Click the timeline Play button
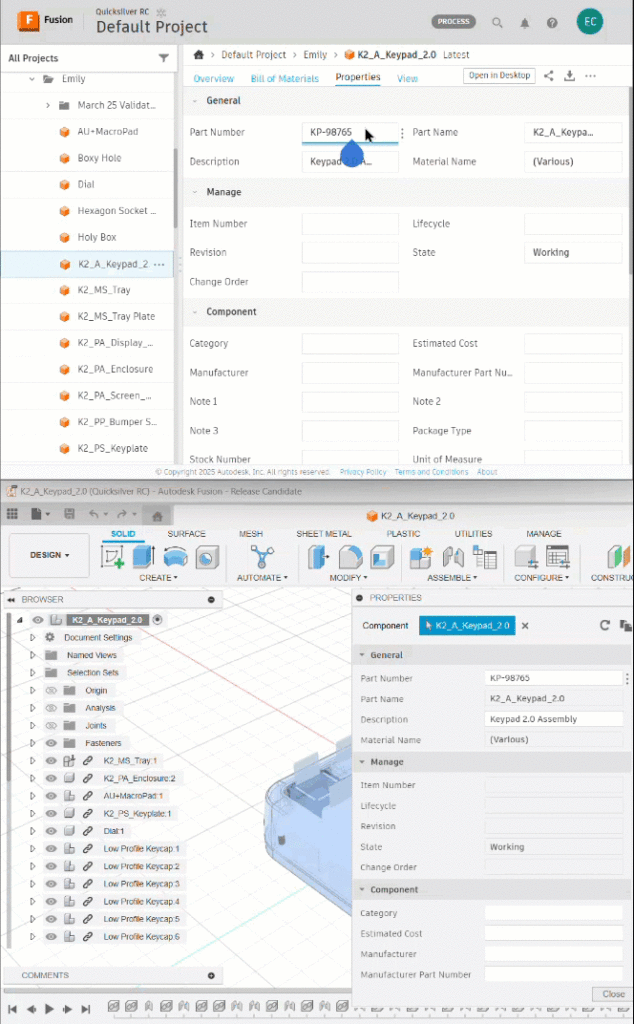The width and height of the screenshot is (634, 1024). click(x=49, y=1009)
